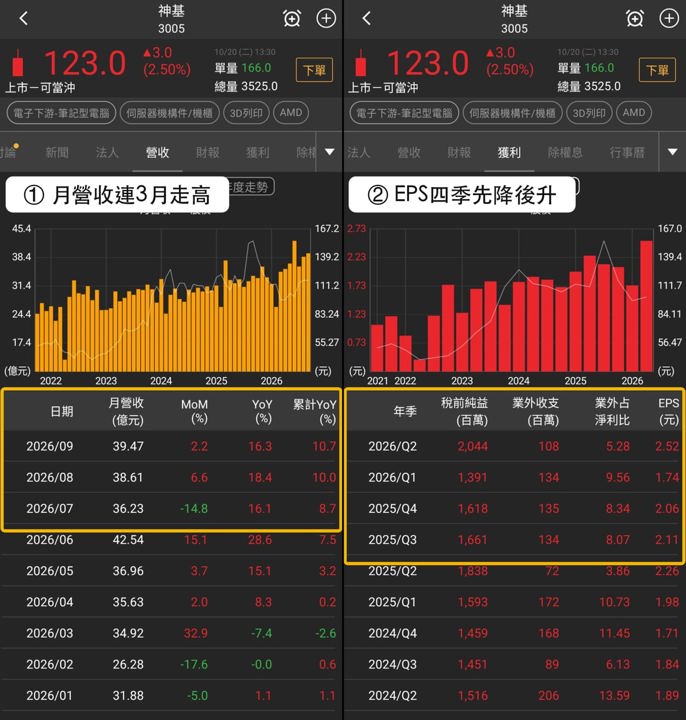Tap the 稅前純益 column header
The height and width of the screenshot is (720, 686).
click(x=464, y=411)
